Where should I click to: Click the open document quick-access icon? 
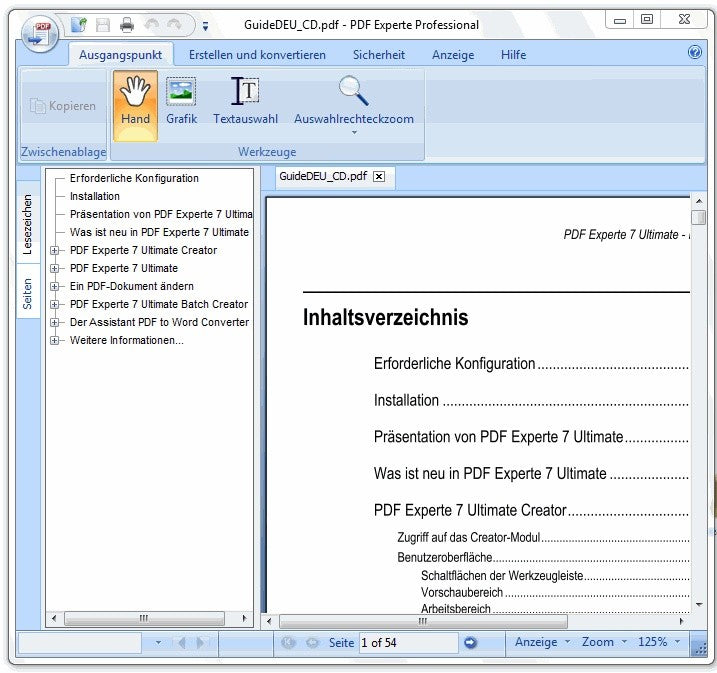coord(79,24)
